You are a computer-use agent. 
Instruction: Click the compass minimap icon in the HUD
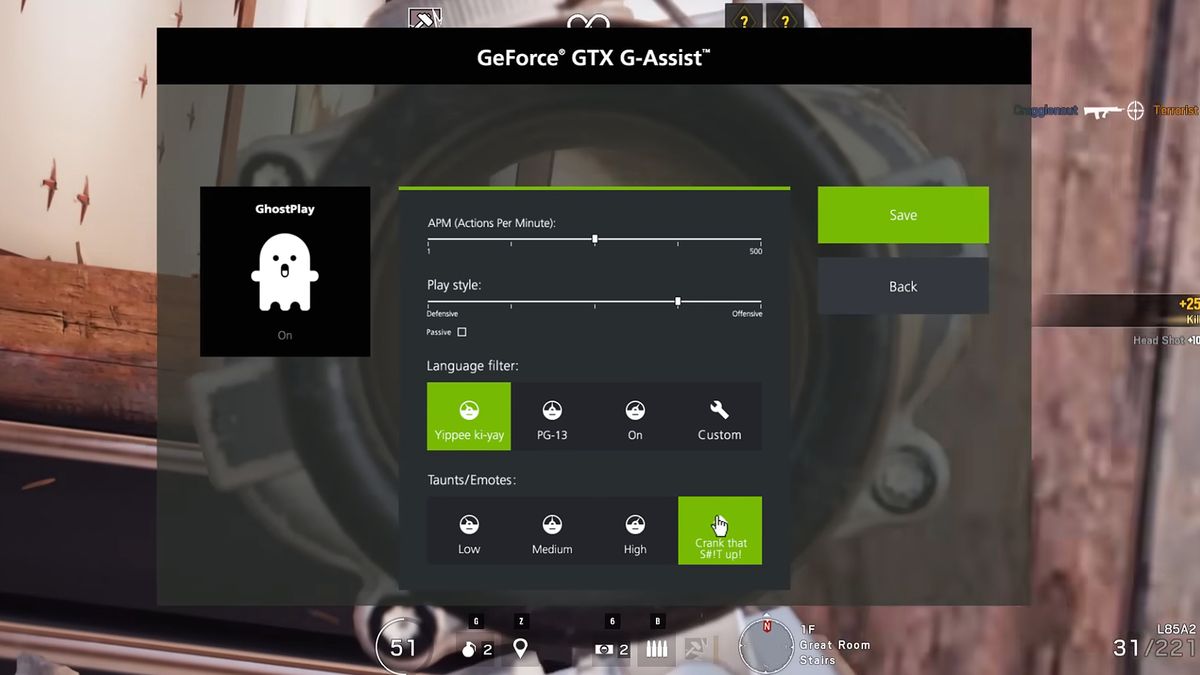point(766,645)
